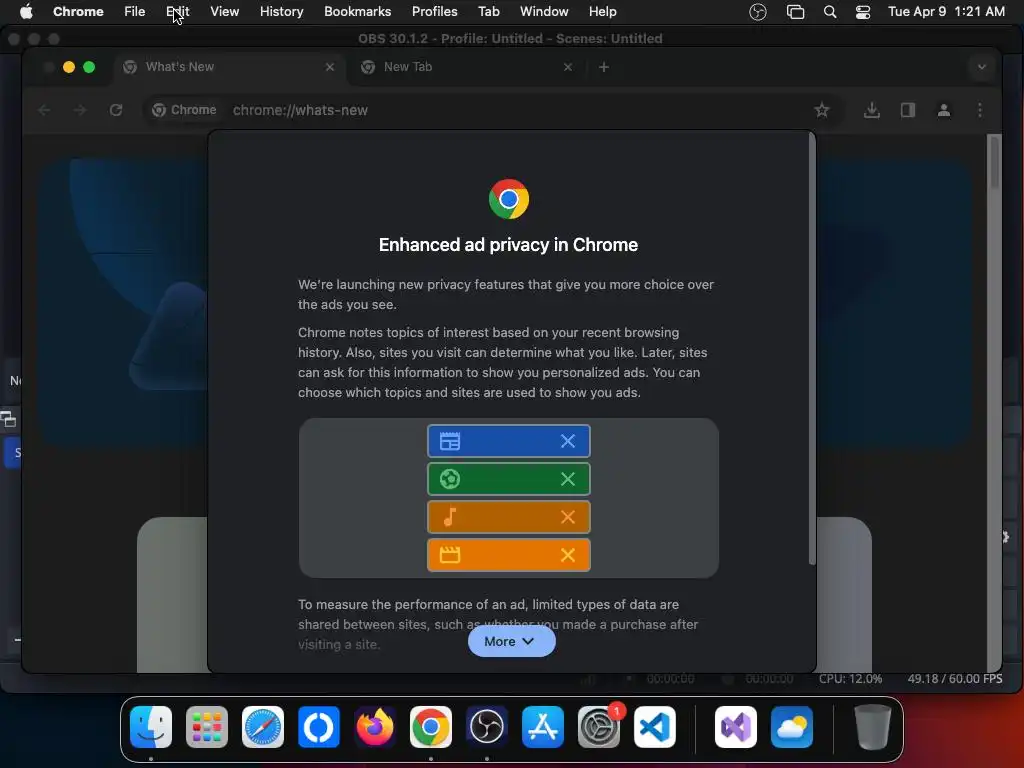Click the Chrome forward arrow
The height and width of the screenshot is (768, 1024).
[x=80, y=110]
